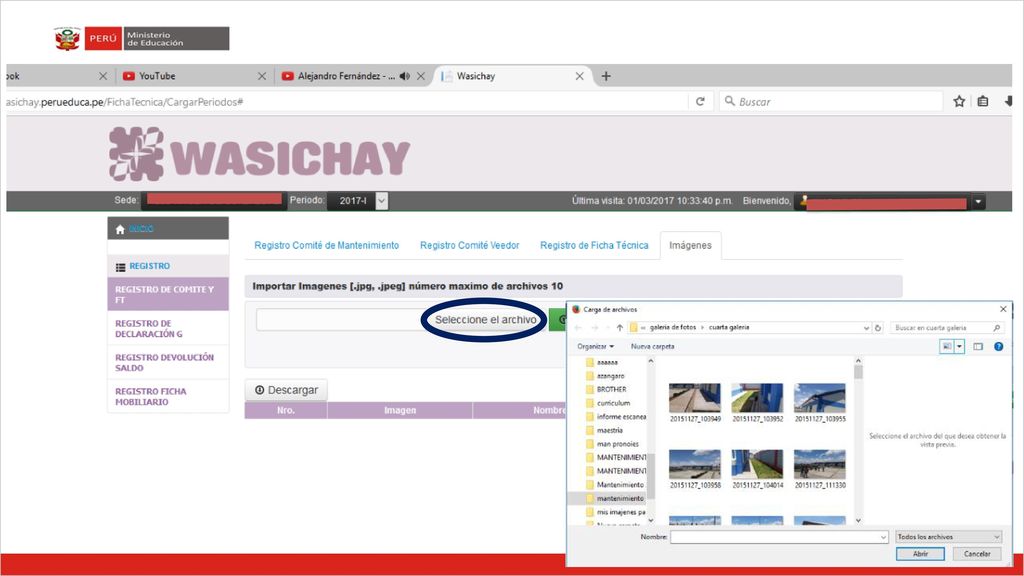Click the change view icon in file dialog

pyautogui.click(x=947, y=347)
